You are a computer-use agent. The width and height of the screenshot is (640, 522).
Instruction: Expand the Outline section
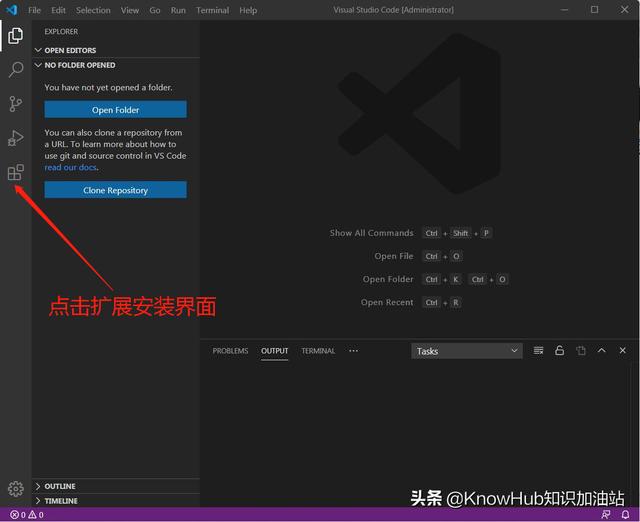pos(116,486)
